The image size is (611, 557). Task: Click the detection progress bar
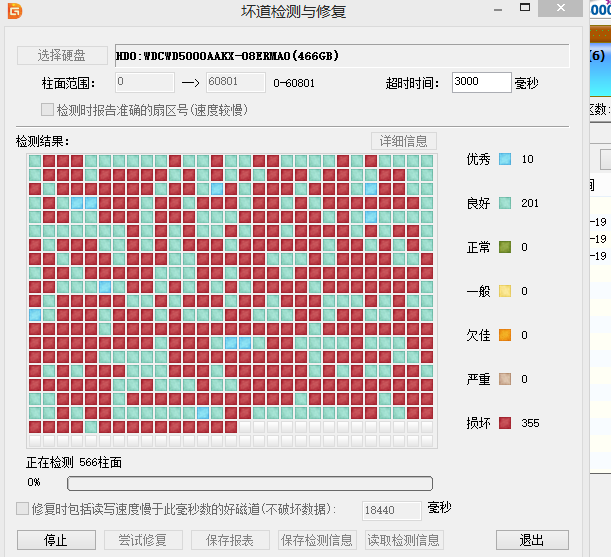tap(250, 483)
